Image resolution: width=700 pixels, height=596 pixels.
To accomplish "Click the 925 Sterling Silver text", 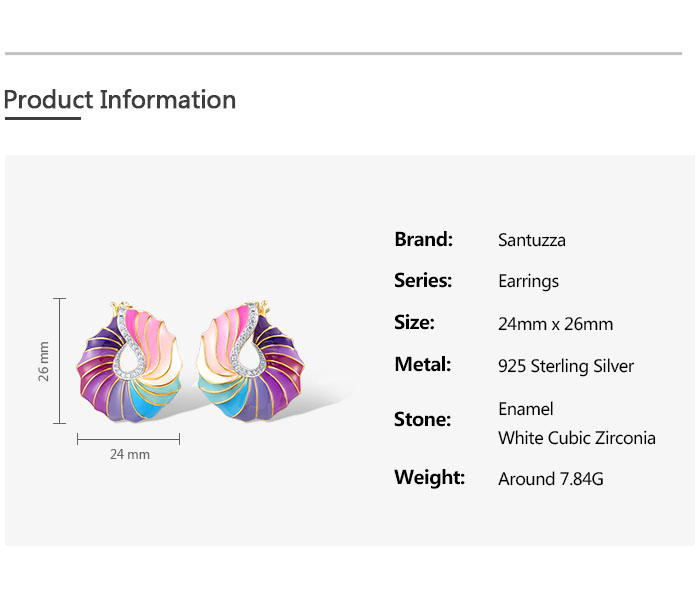I will [x=566, y=366].
